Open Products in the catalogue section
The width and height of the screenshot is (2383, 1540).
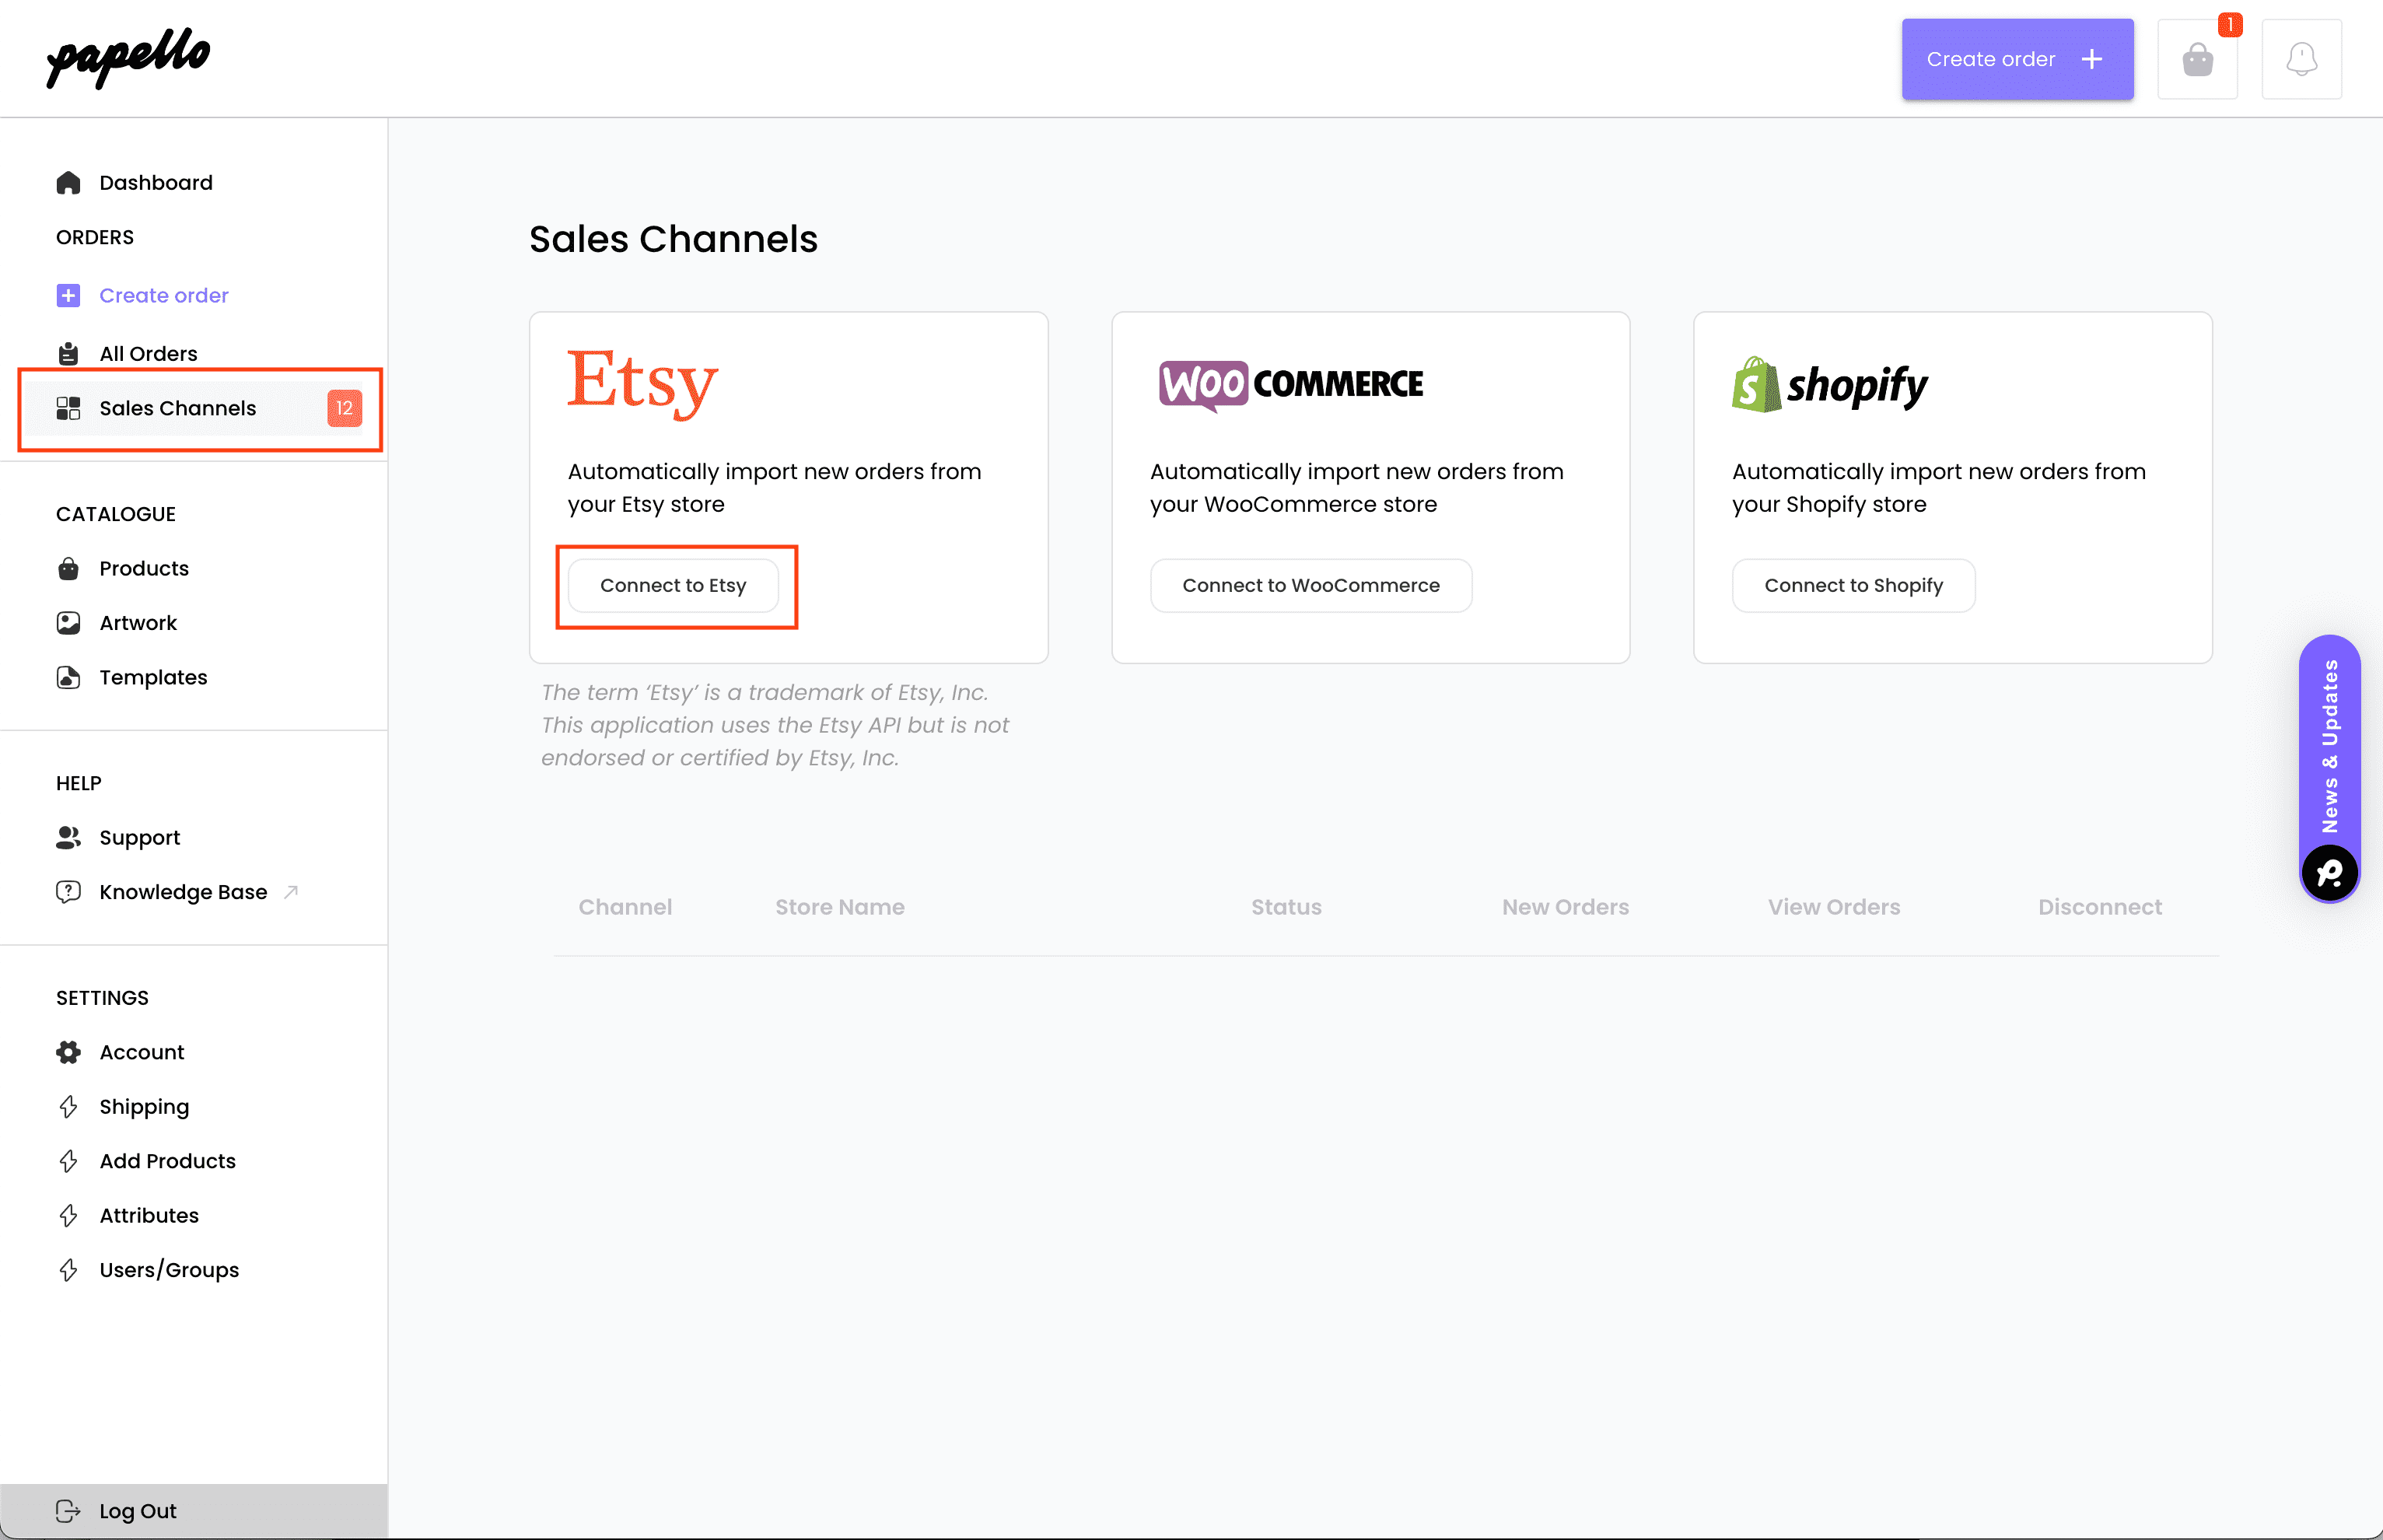[x=144, y=569]
